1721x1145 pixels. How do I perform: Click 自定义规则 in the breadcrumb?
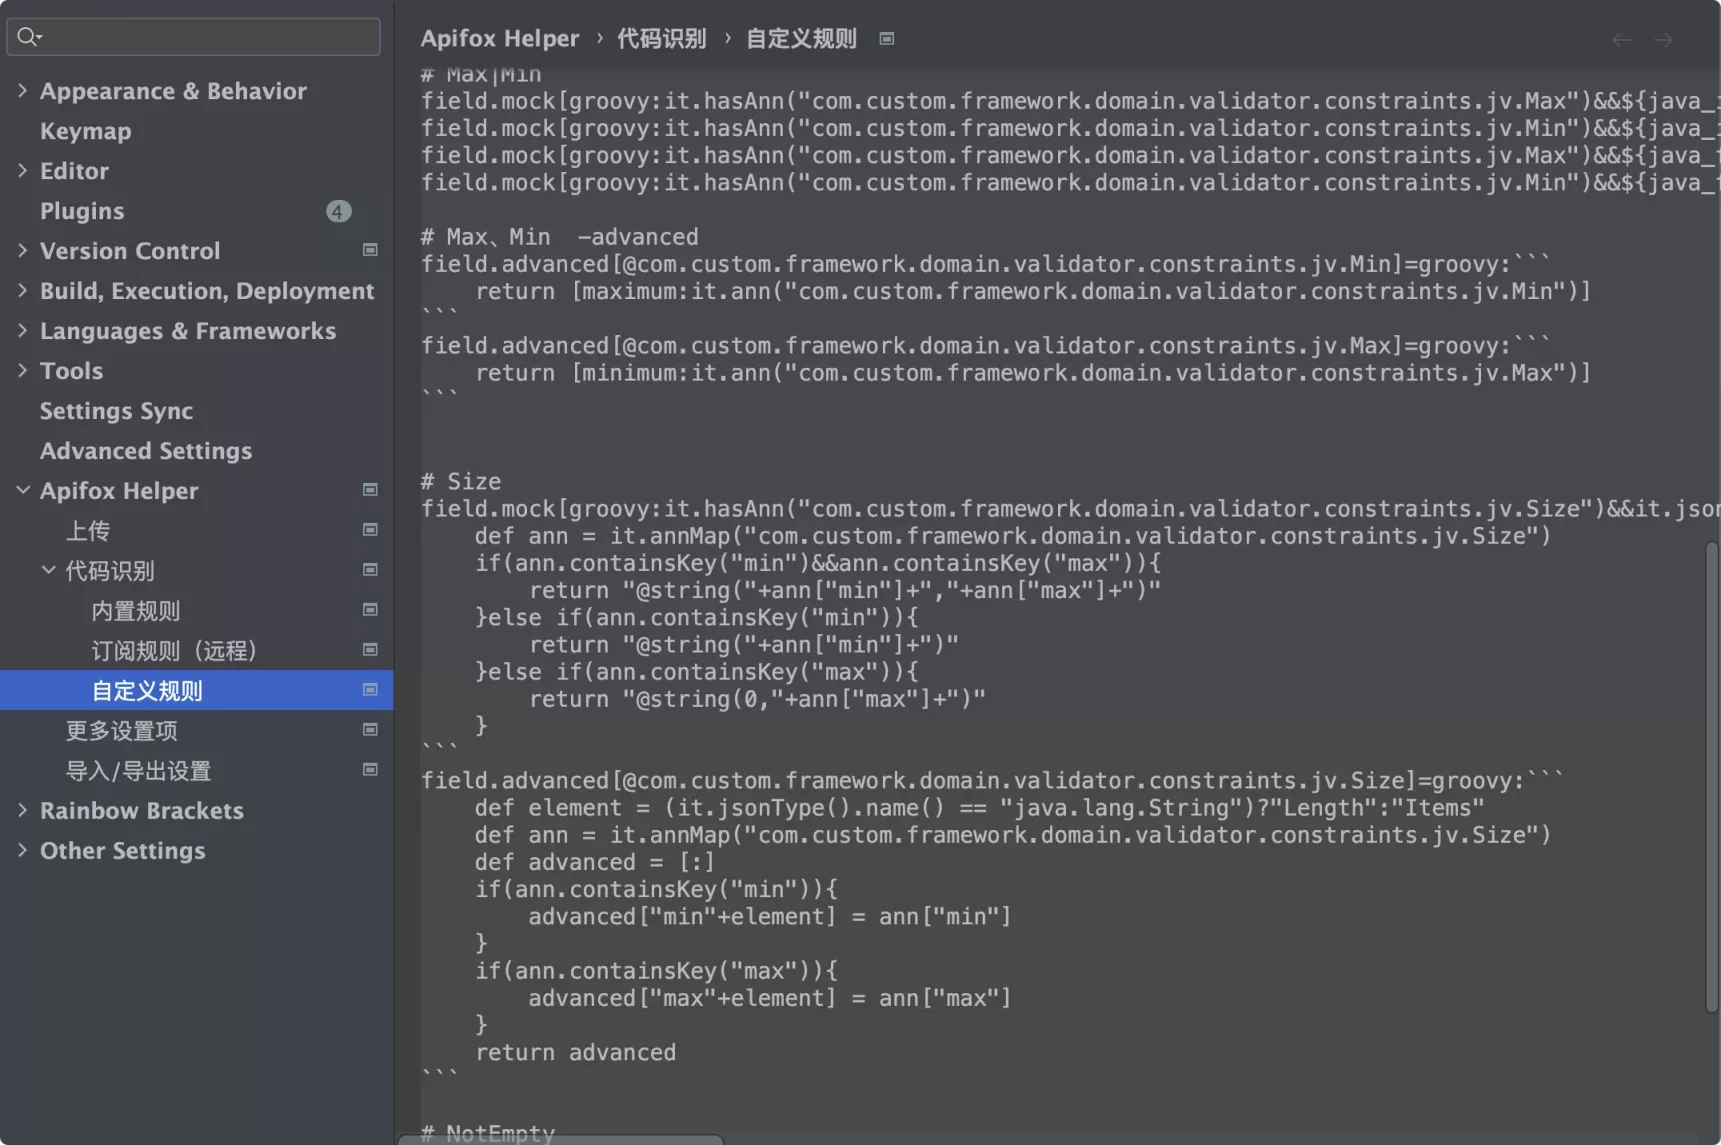point(801,39)
